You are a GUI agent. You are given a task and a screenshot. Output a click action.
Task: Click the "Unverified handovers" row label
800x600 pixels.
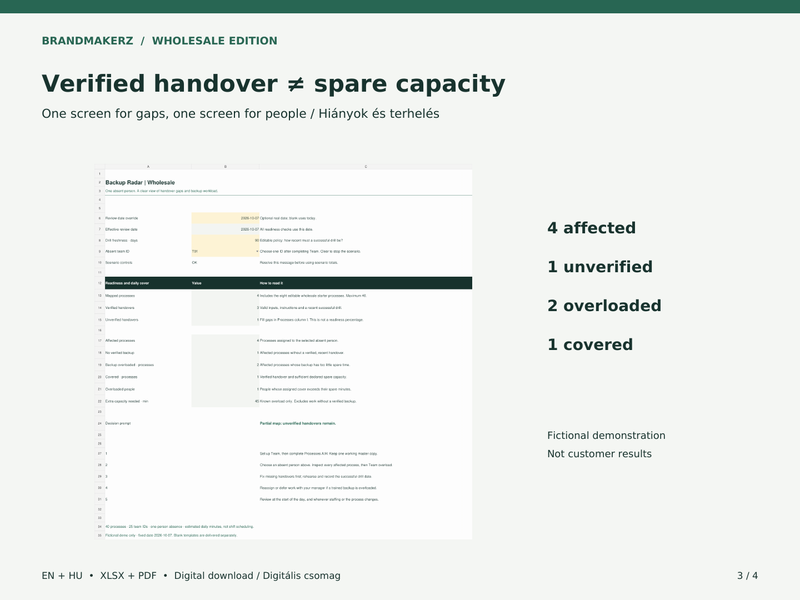coord(121,320)
